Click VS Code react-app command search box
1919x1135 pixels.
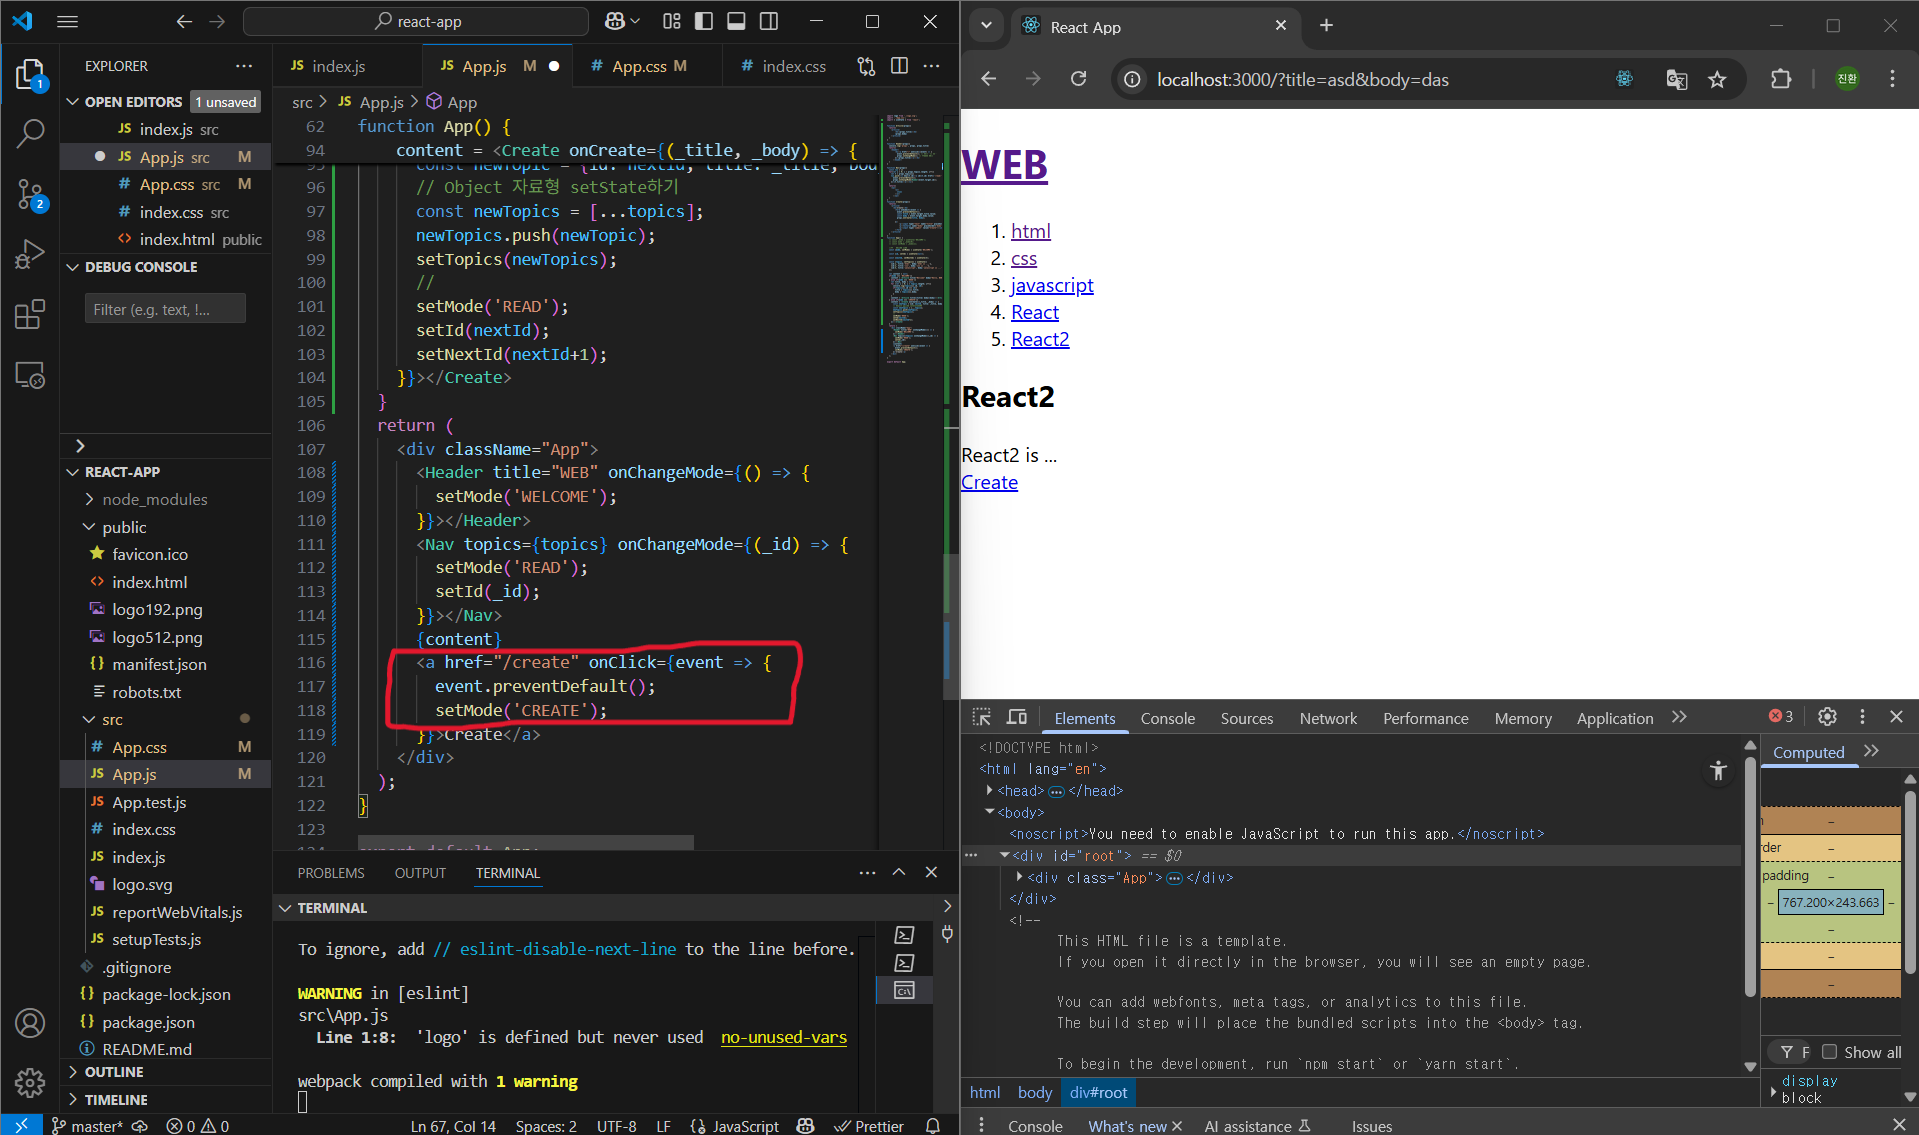pos(416,21)
